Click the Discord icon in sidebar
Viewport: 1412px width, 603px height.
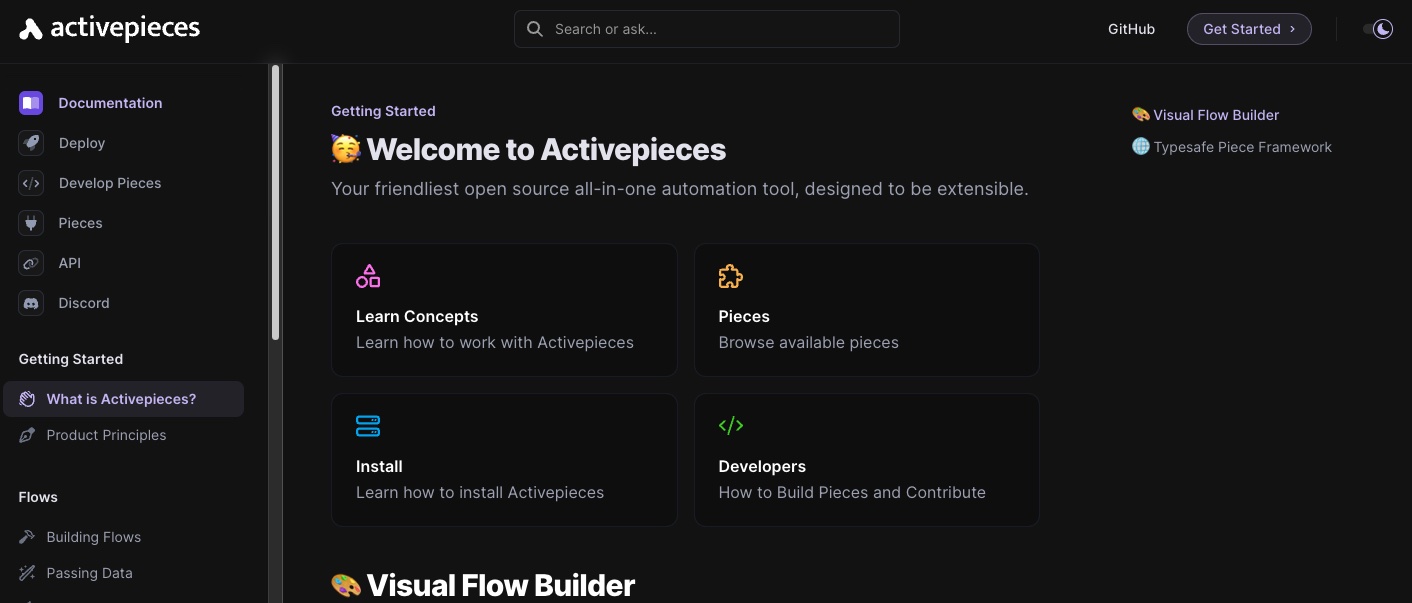pos(31,303)
